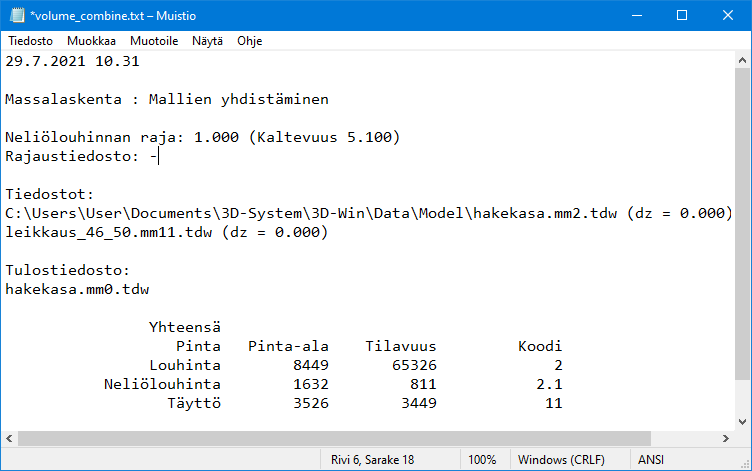Click the vertical scrollbar thumb
Image resolution: width=752 pixels, height=471 pixels.
coord(742,220)
